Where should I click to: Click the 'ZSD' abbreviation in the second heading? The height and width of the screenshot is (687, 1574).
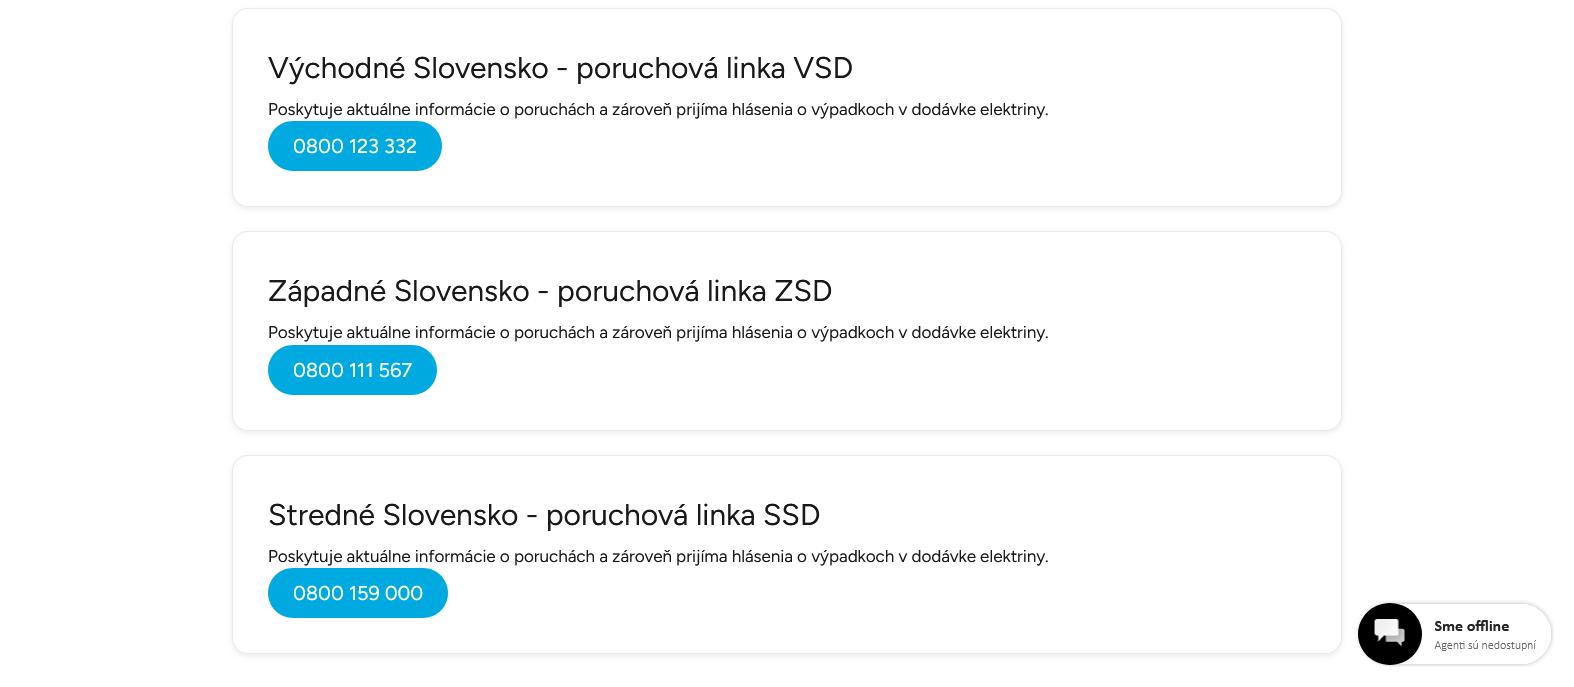point(802,291)
